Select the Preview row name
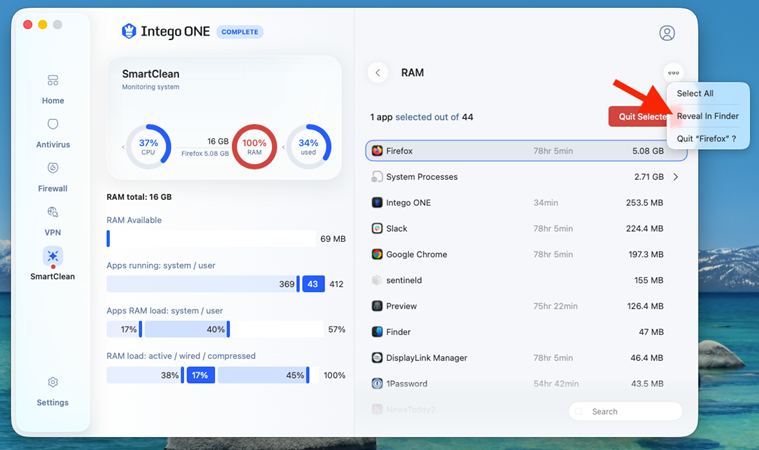The image size is (759, 450). tap(401, 306)
